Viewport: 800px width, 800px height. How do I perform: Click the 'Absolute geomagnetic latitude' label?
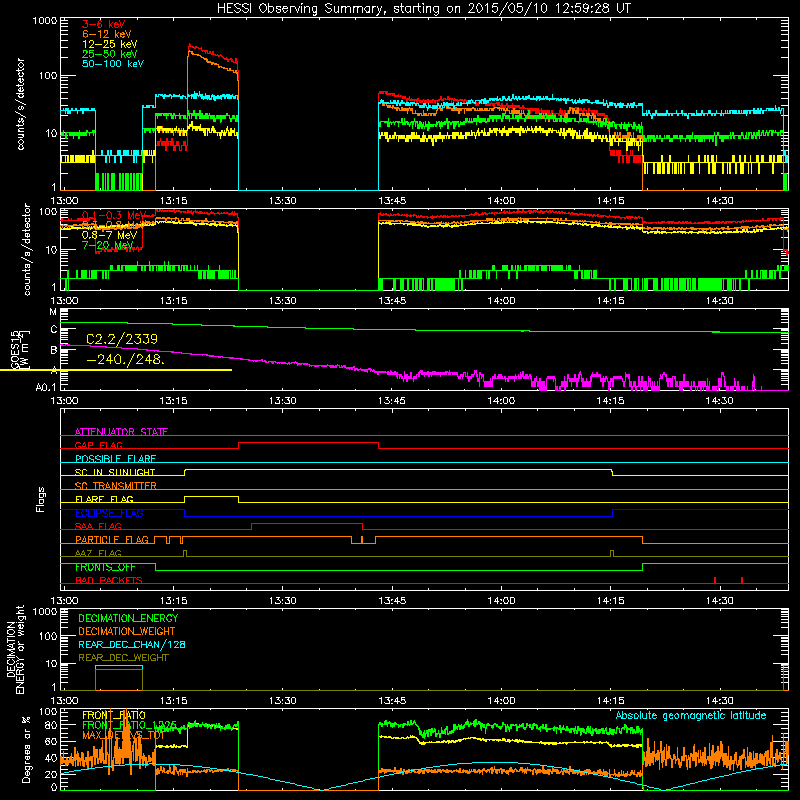tap(691, 715)
